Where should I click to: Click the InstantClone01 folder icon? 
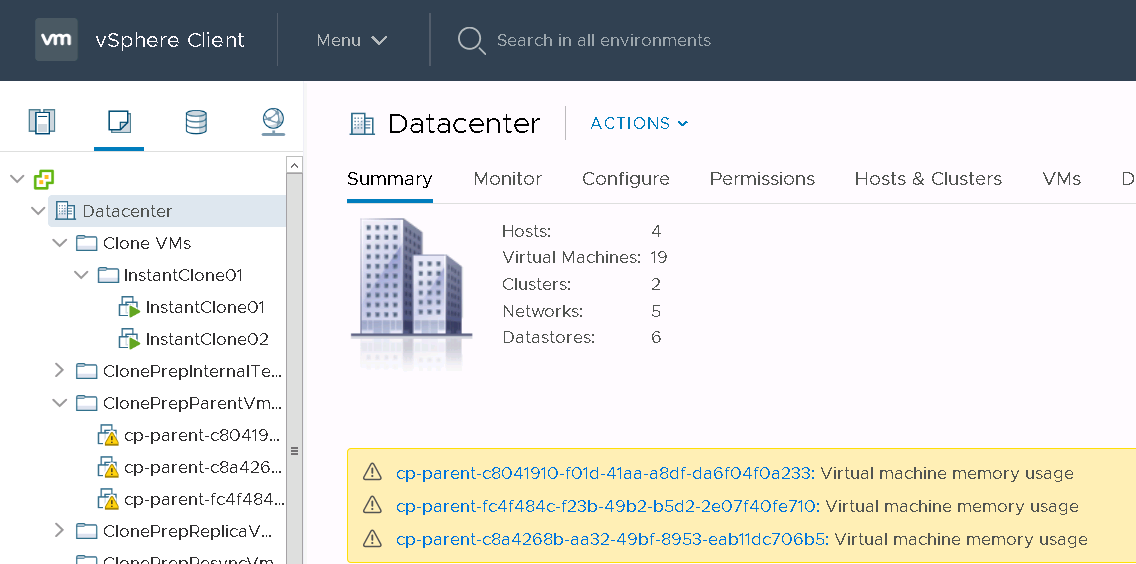[108, 275]
